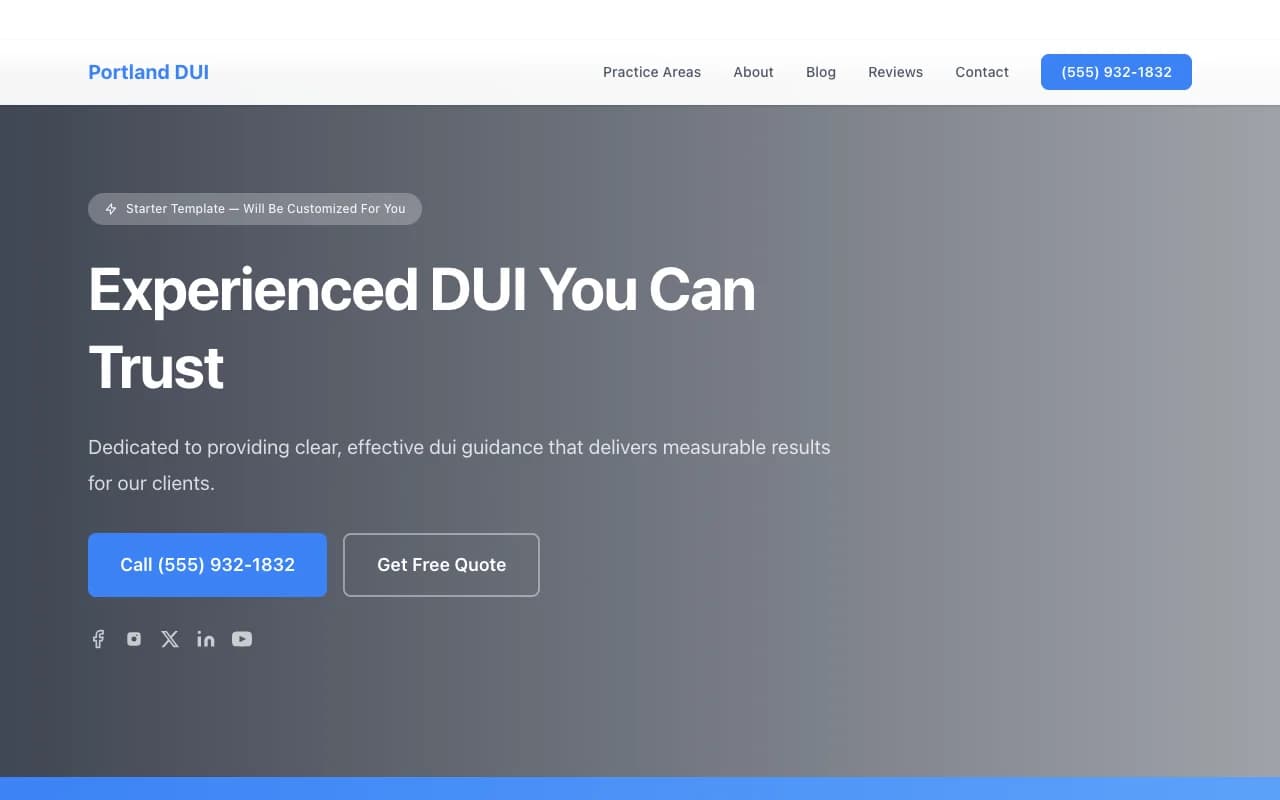Click the sparkle icon inside the badge
The image size is (1280, 800).
tap(110, 209)
